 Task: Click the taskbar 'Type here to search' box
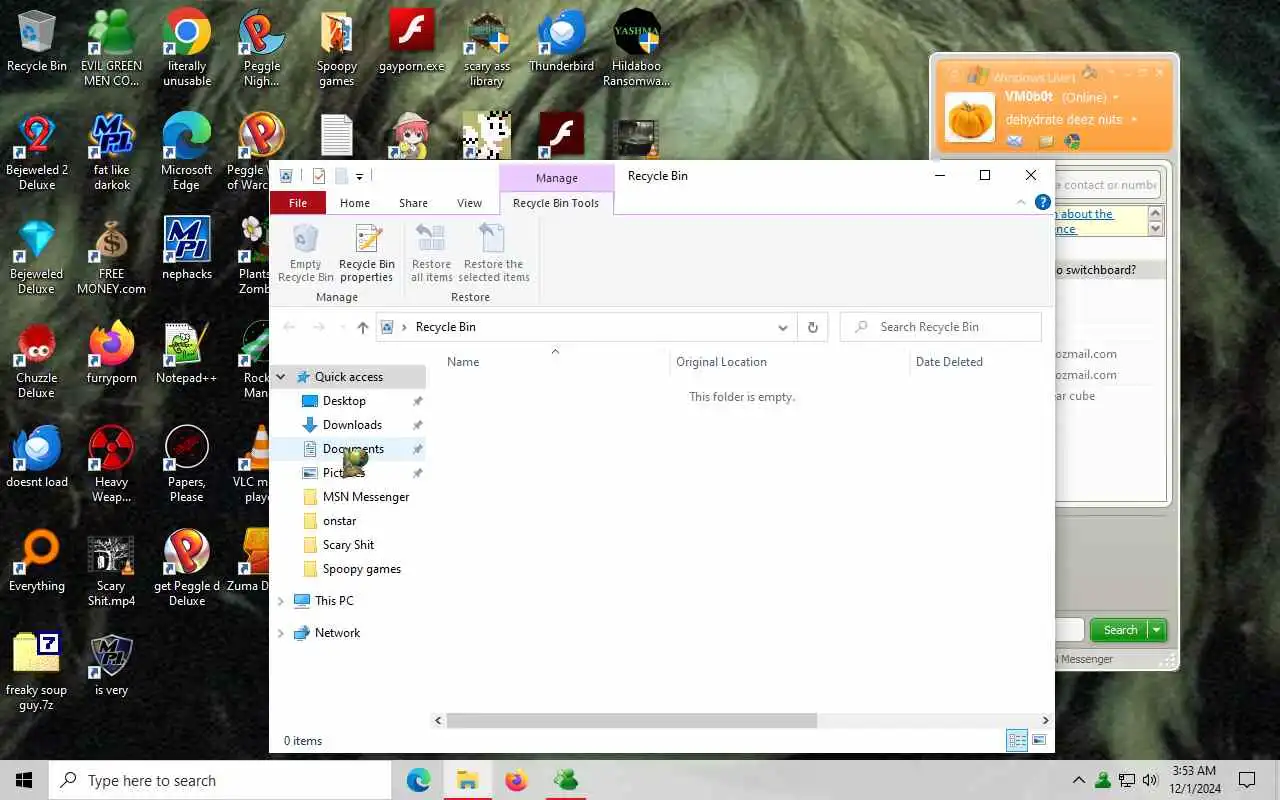click(220, 780)
